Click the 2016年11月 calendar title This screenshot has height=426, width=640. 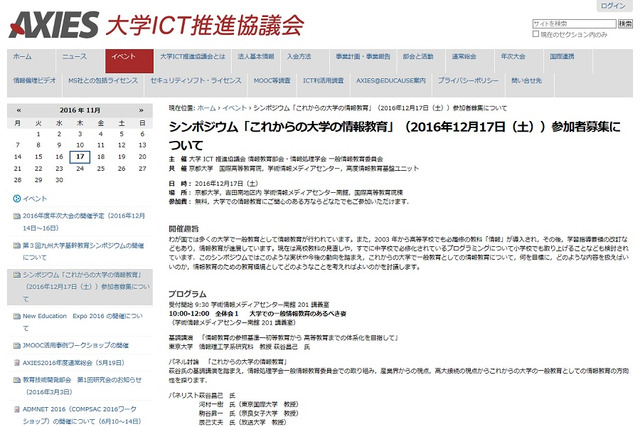pos(80,110)
